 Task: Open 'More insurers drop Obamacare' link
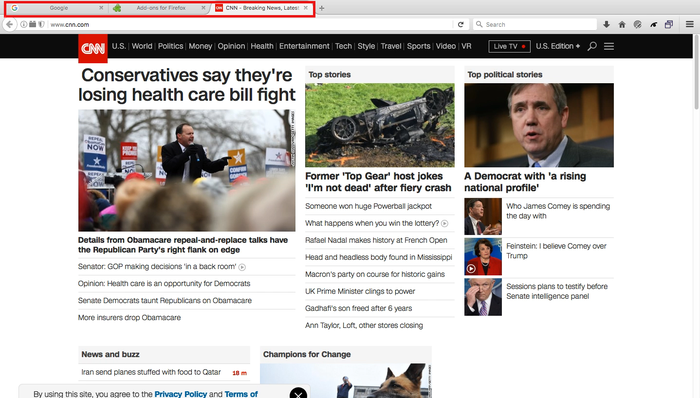click(x=129, y=318)
